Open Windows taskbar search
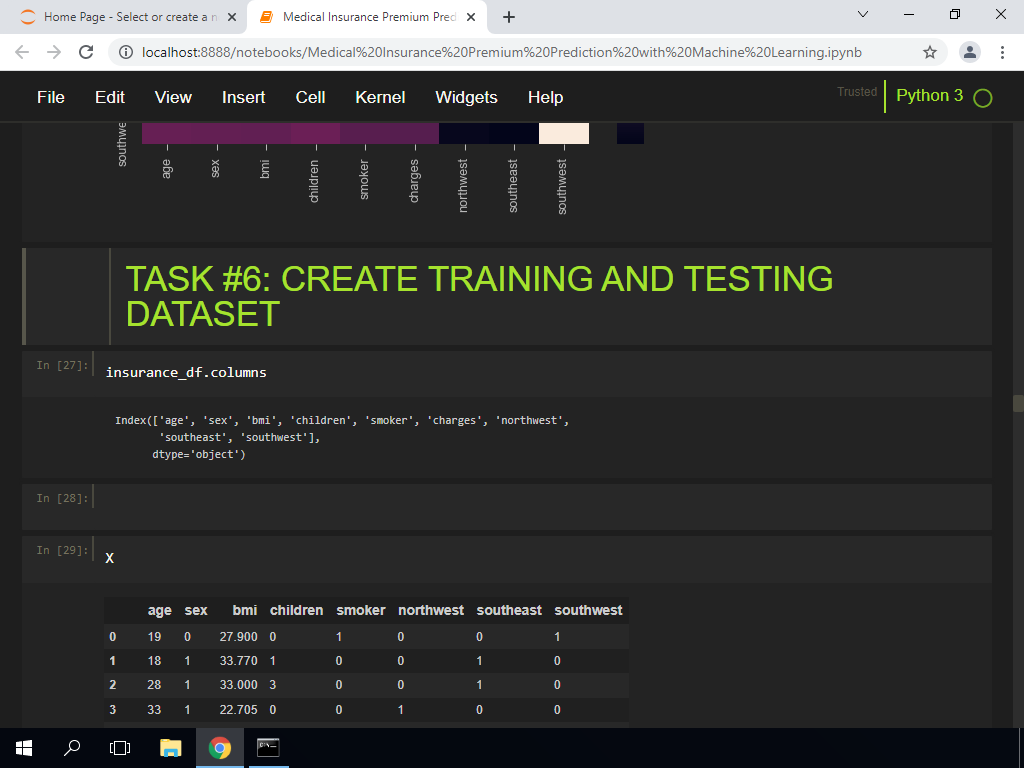 [x=72, y=748]
